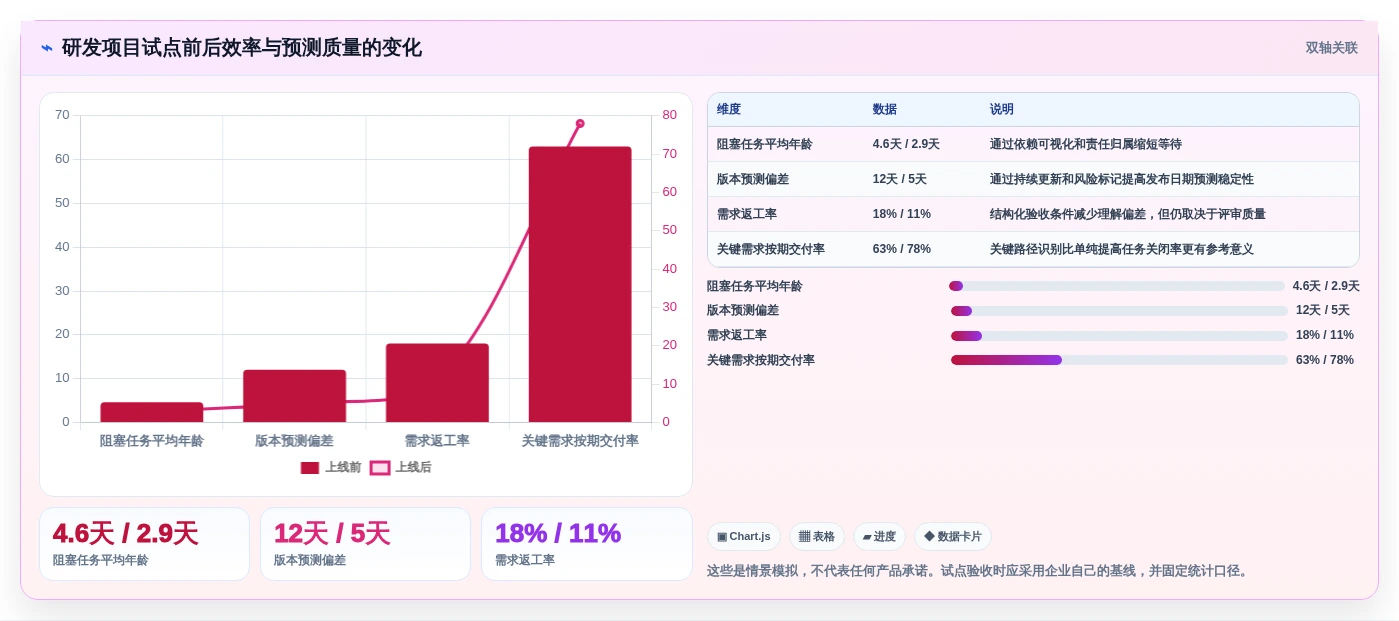Click the 4.6天 / 2.9天 table cell
The width and height of the screenshot is (1399, 621).
coord(906,144)
